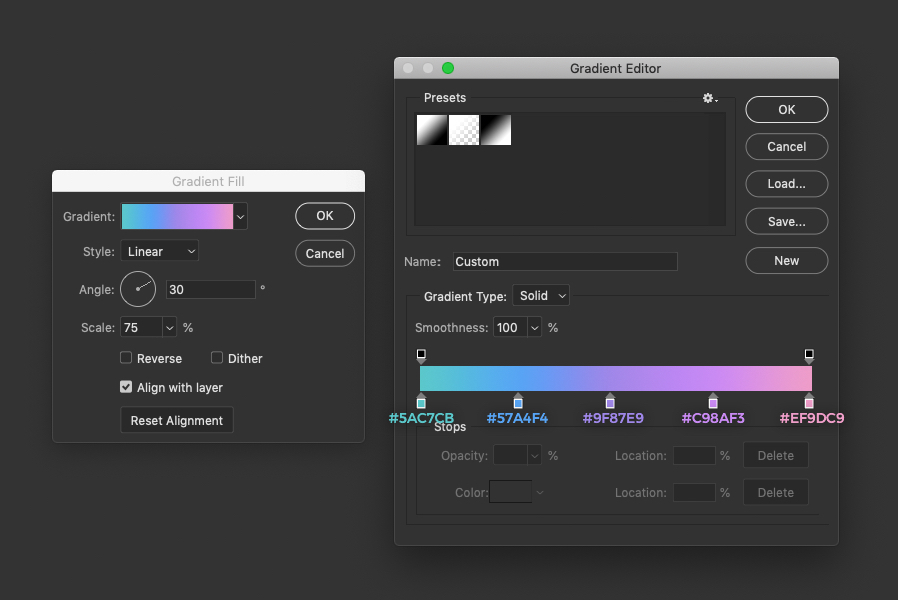Click the right opacity stop above gradient bar
The height and width of the screenshot is (600, 898).
pos(809,356)
